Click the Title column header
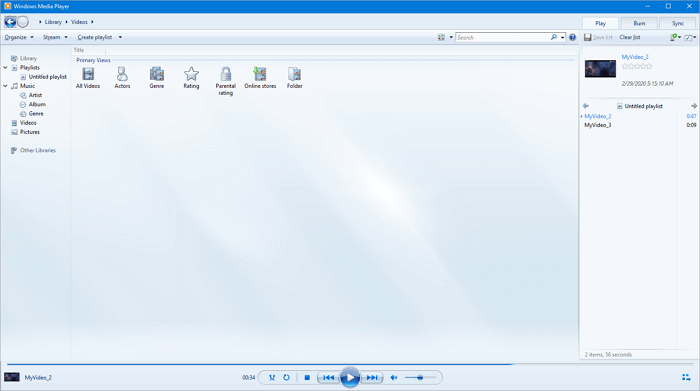 coord(79,50)
